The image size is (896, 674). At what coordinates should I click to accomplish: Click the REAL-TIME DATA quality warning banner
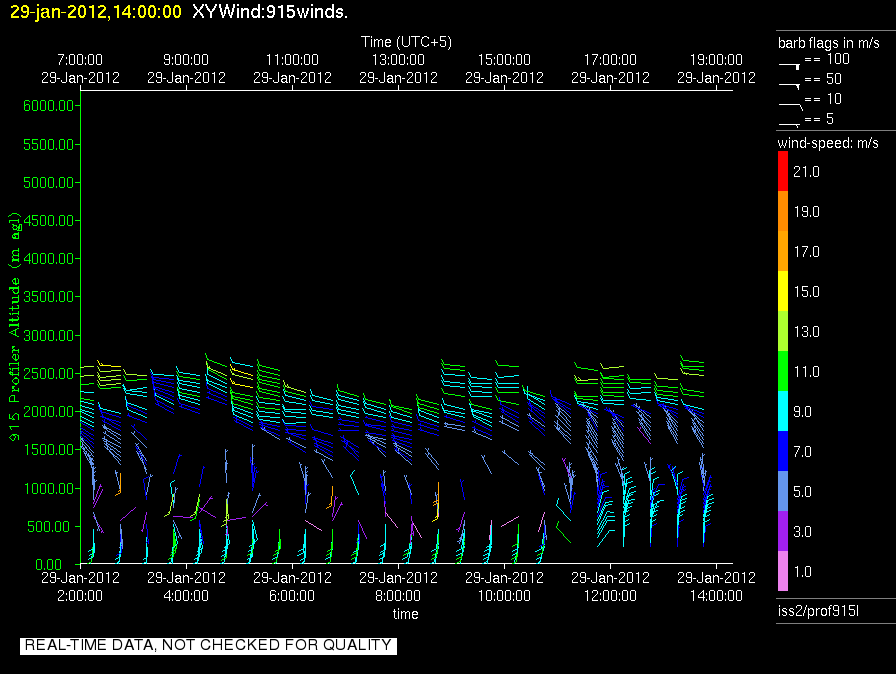point(208,646)
